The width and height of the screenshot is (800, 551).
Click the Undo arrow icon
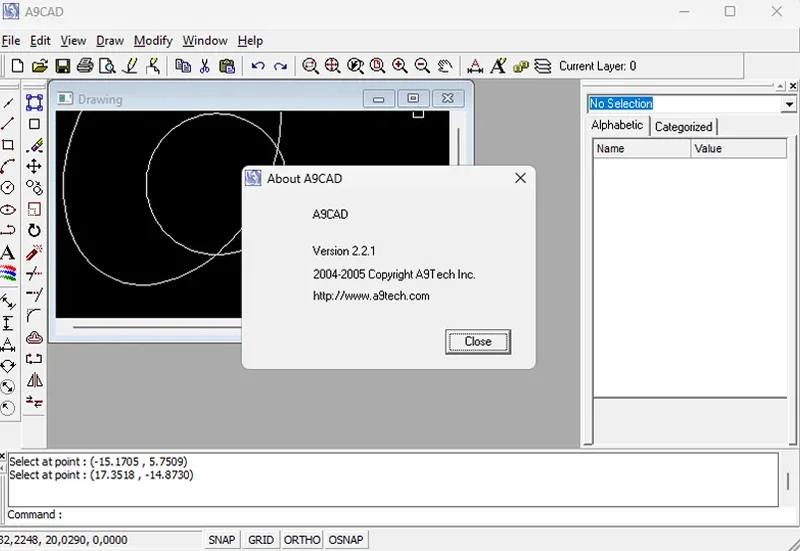[258, 66]
